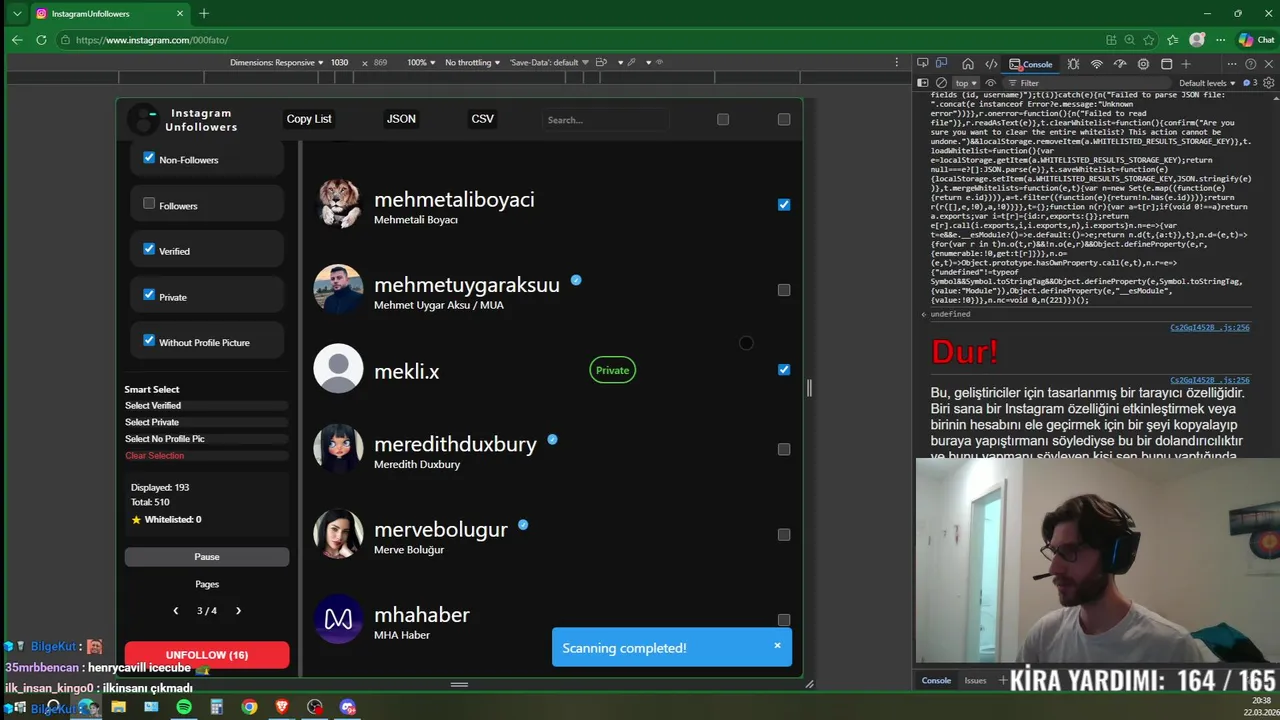The width and height of the screenshot is (1280, 720).
Task: Open the 100% zoom dropdown
Action: tap(421, 62)
